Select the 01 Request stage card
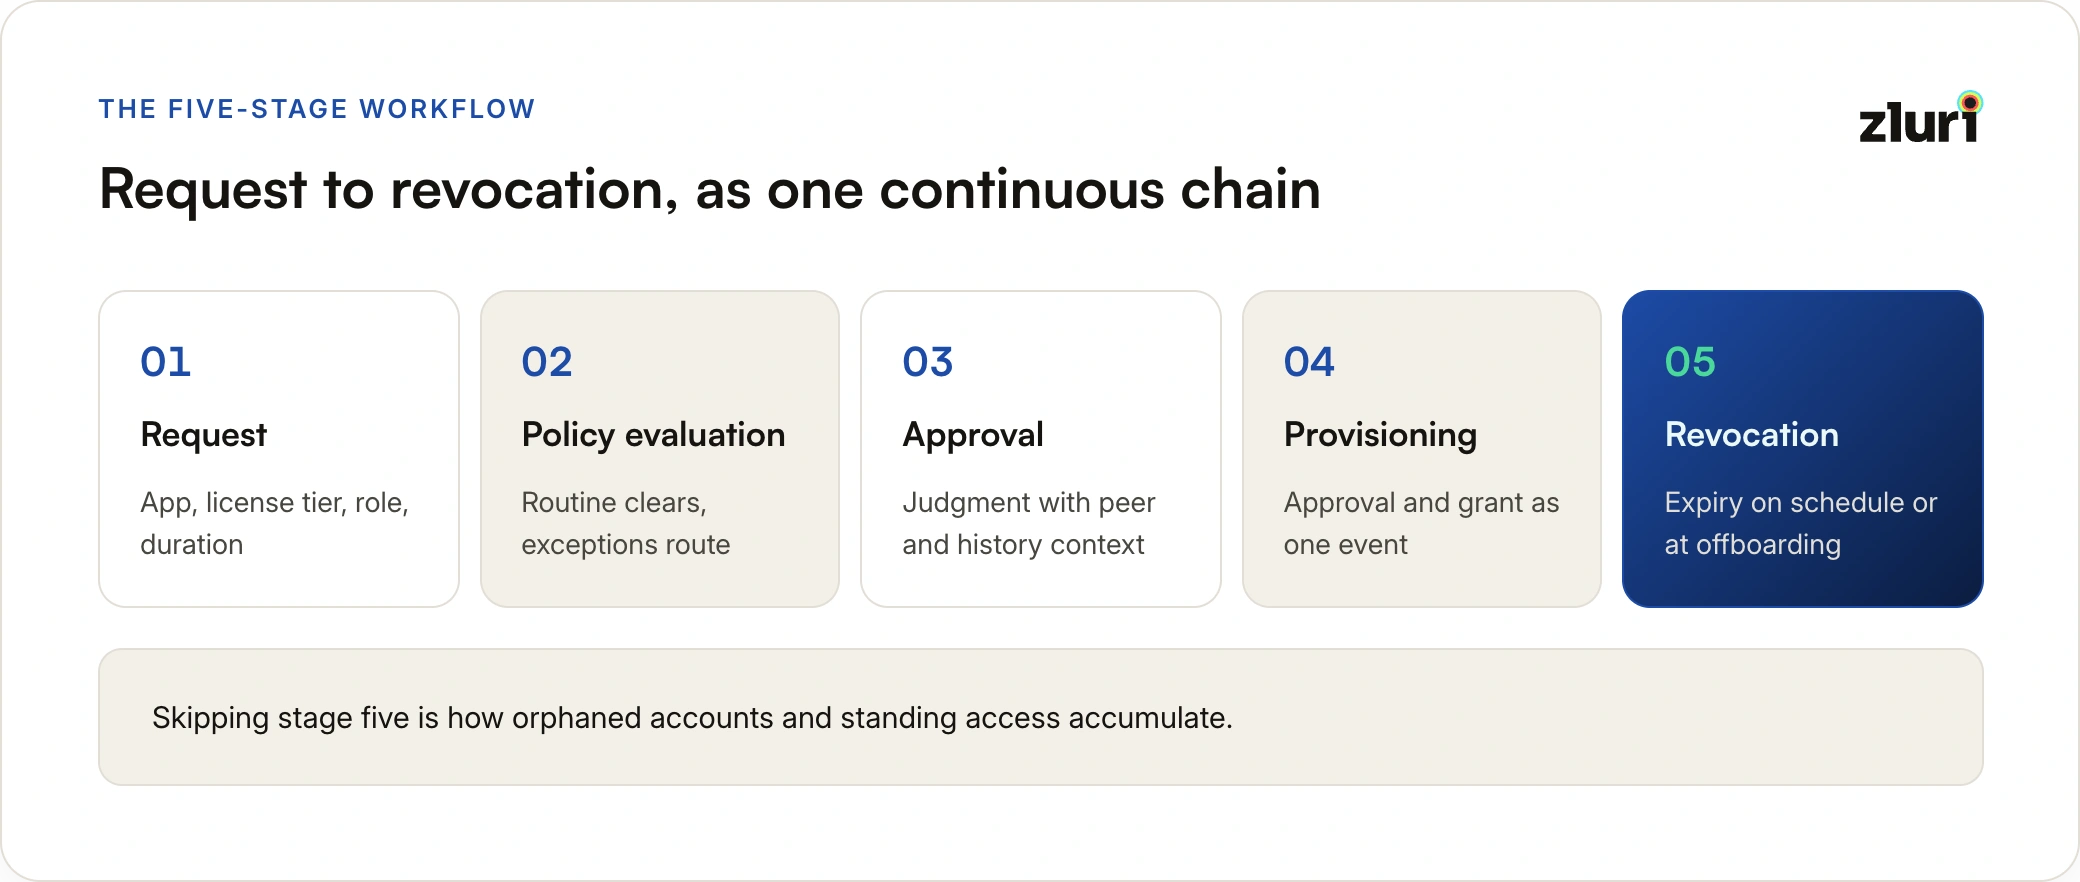The width and height of the screenshot is (2080, 882). 279,449
